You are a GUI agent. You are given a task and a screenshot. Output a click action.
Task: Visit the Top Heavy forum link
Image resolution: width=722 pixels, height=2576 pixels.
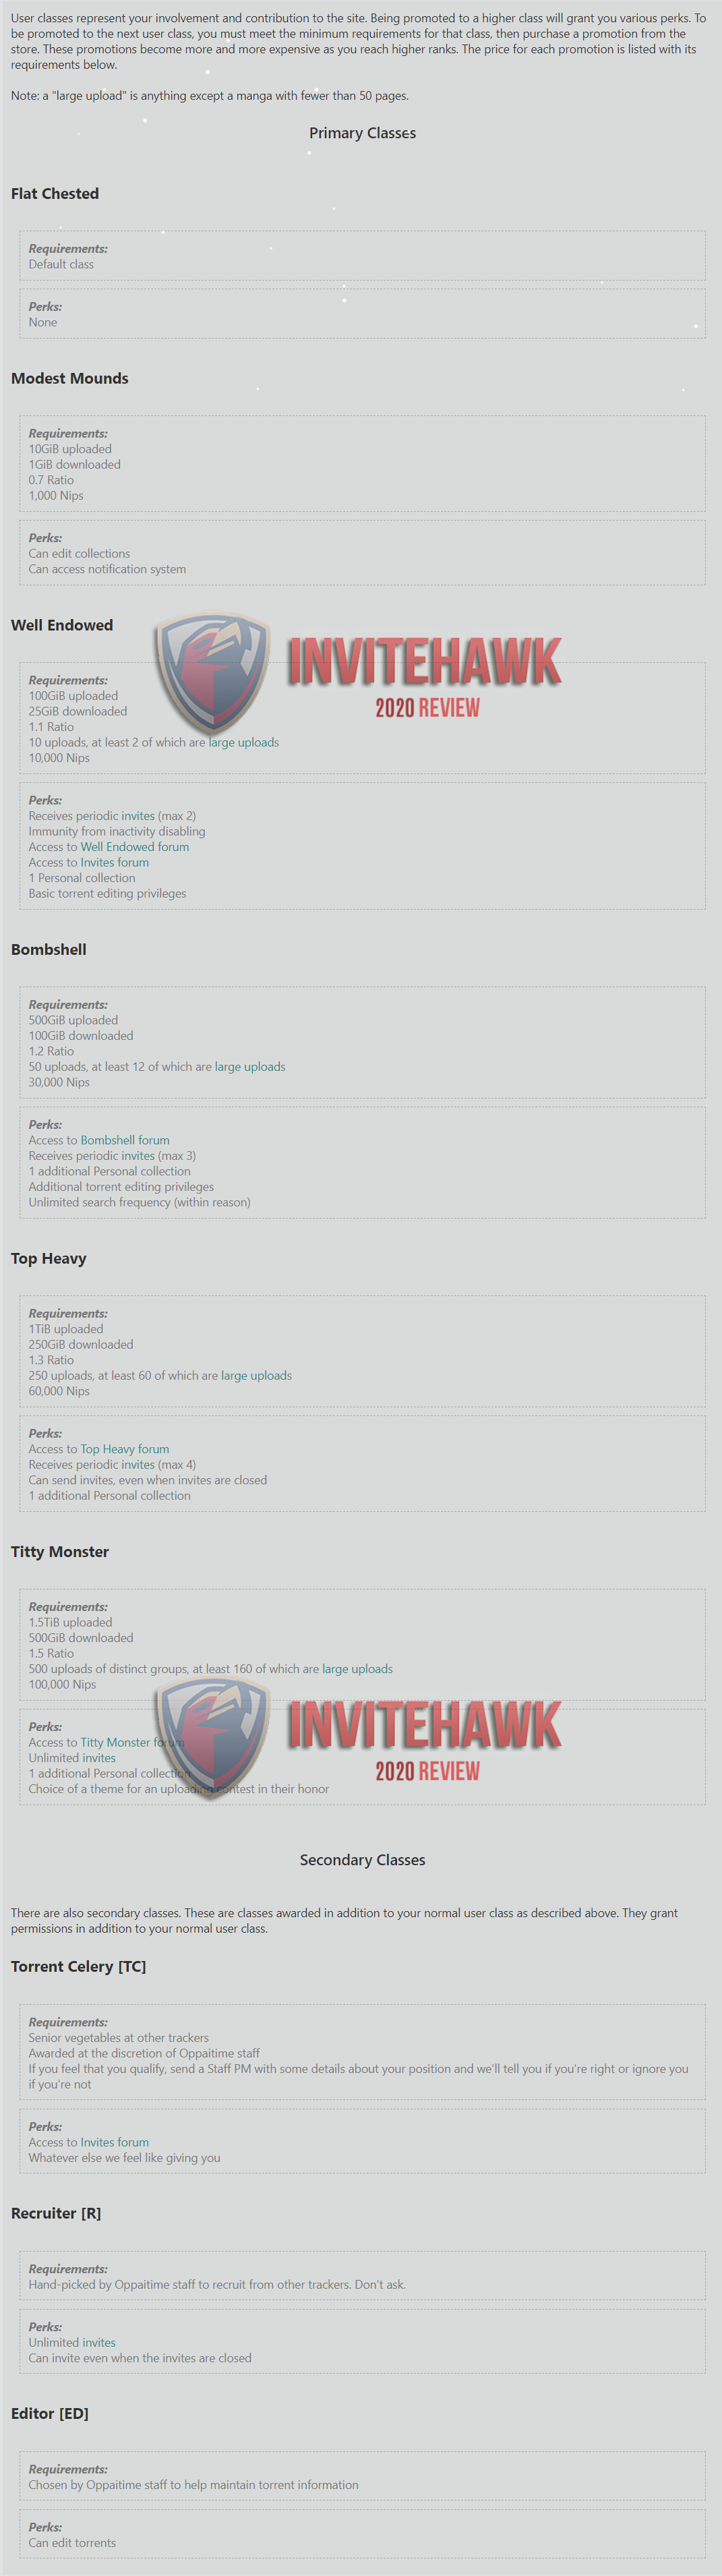click(x=125, y=1449)
